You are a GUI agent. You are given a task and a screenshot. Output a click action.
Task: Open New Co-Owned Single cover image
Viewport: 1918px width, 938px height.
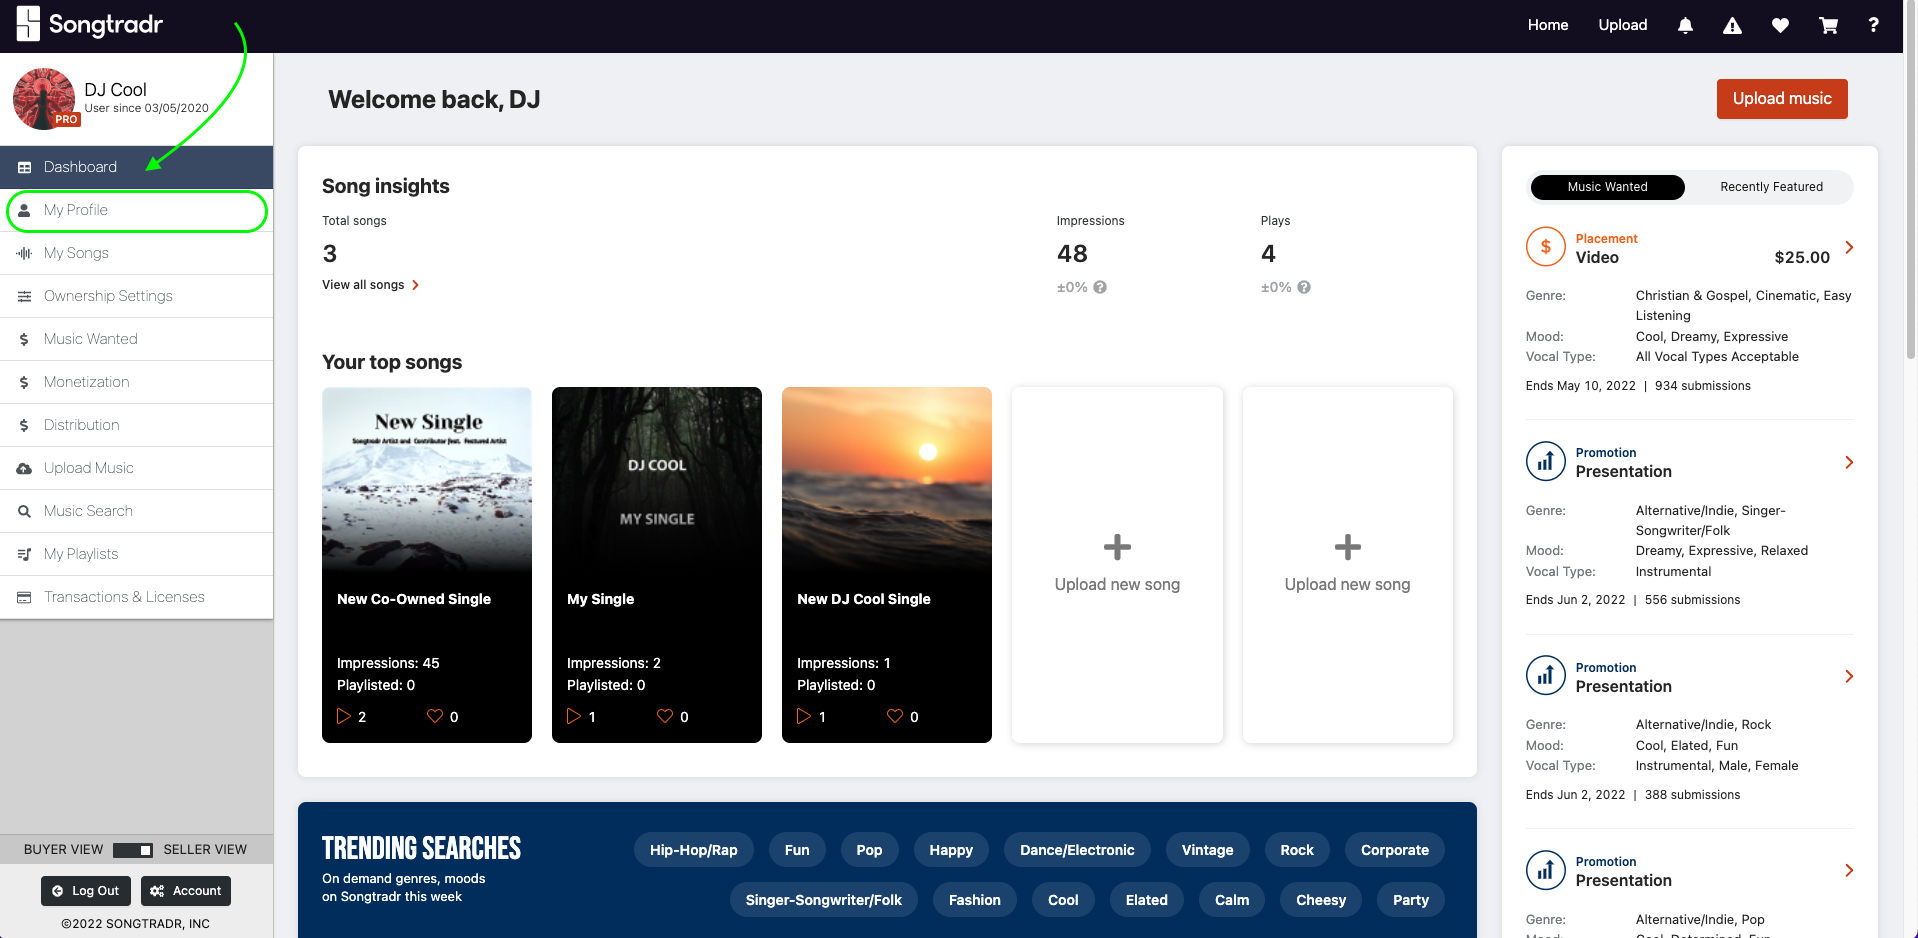[427, 479]
